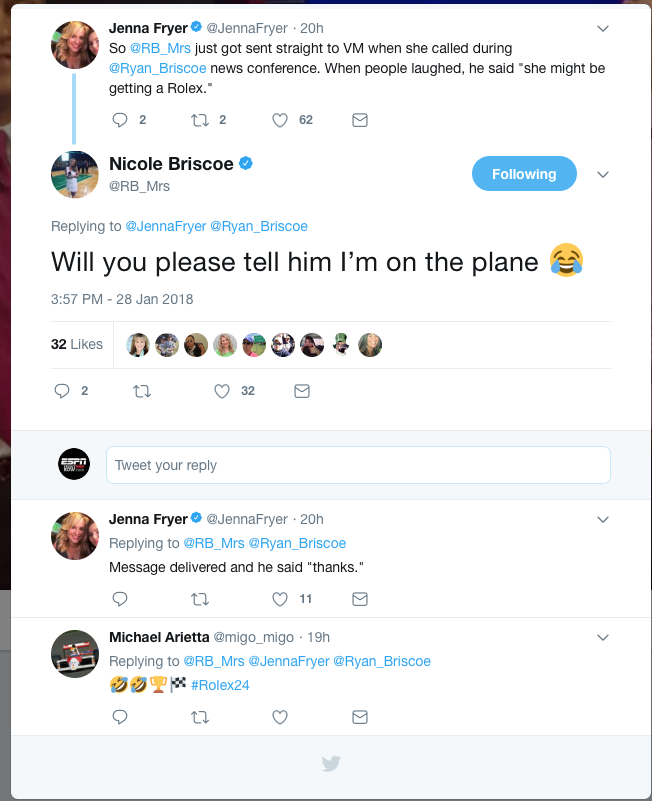
Task: Open Michael Arietta's race car avatar
Action: pyautogui.click(x=75, y=654)
